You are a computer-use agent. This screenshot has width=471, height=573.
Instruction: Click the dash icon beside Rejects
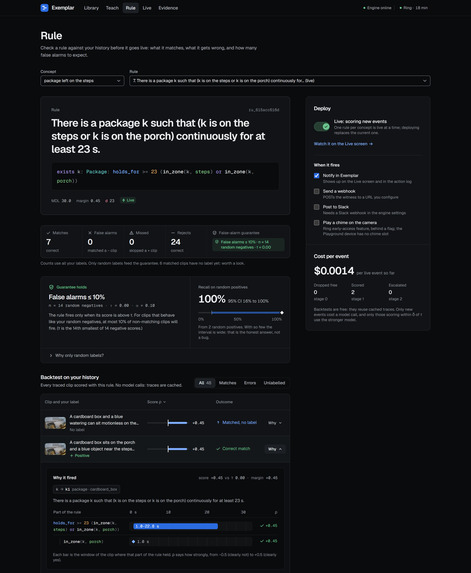173,233
